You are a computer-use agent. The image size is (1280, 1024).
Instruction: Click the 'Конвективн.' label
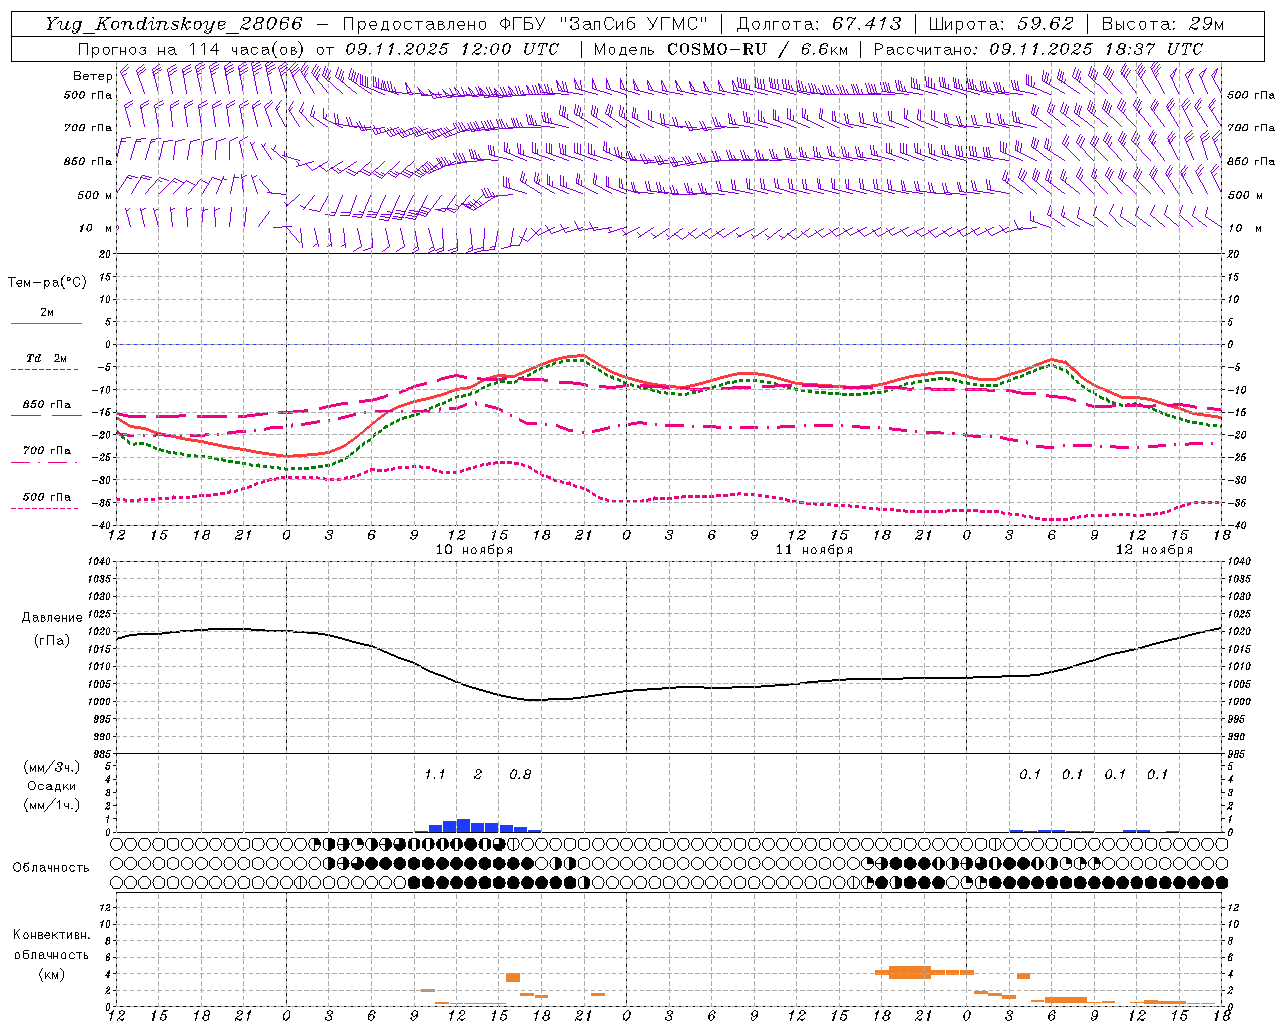[x=51, y=935]
